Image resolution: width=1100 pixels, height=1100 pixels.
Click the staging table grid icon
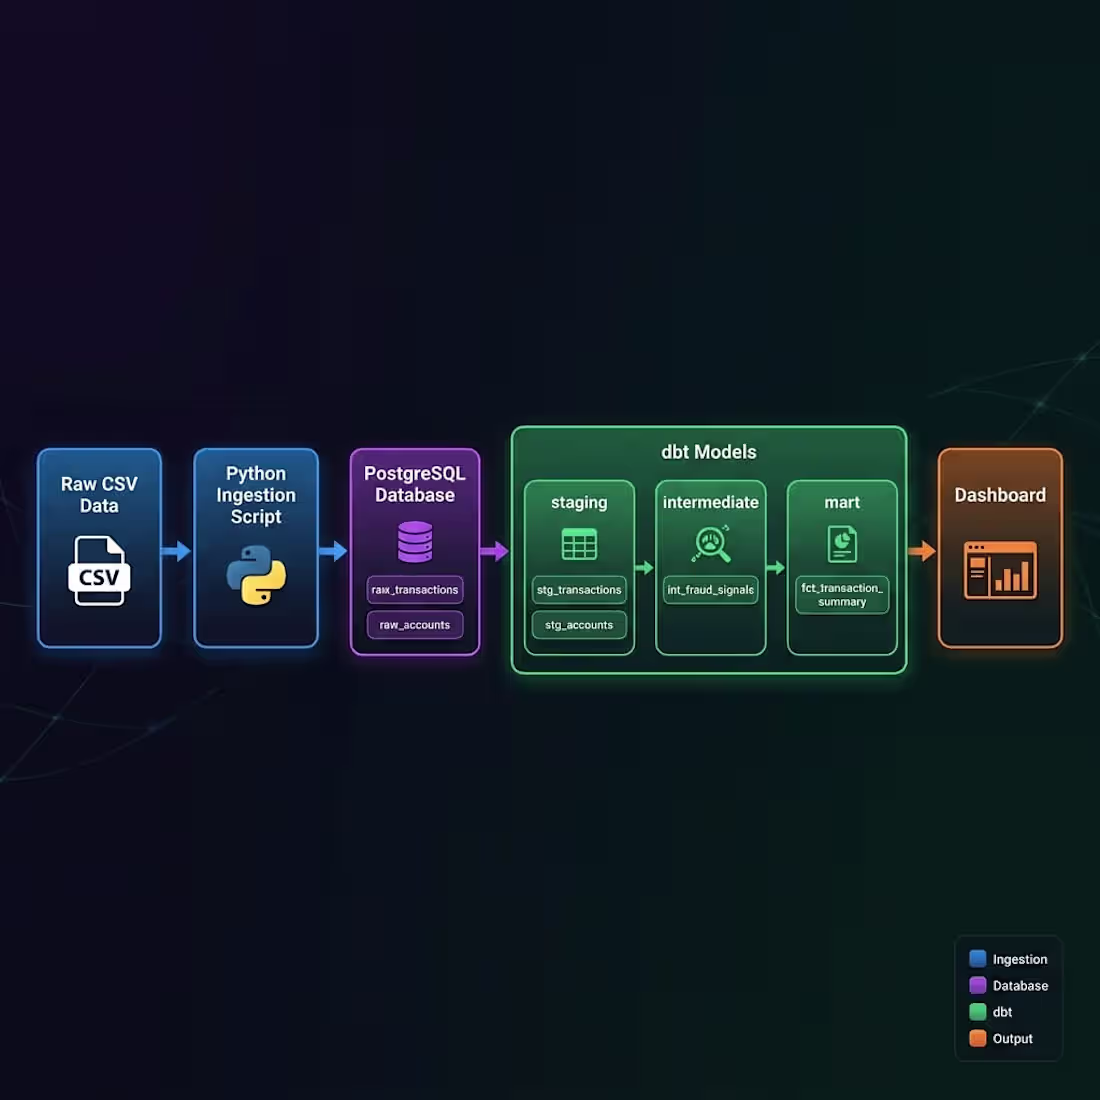tap(579, 544)
